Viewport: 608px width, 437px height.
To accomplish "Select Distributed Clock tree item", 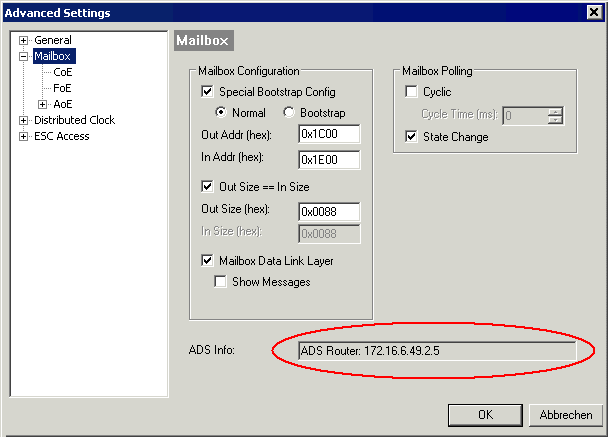I will pyautogui.click(x=74, y=120).
